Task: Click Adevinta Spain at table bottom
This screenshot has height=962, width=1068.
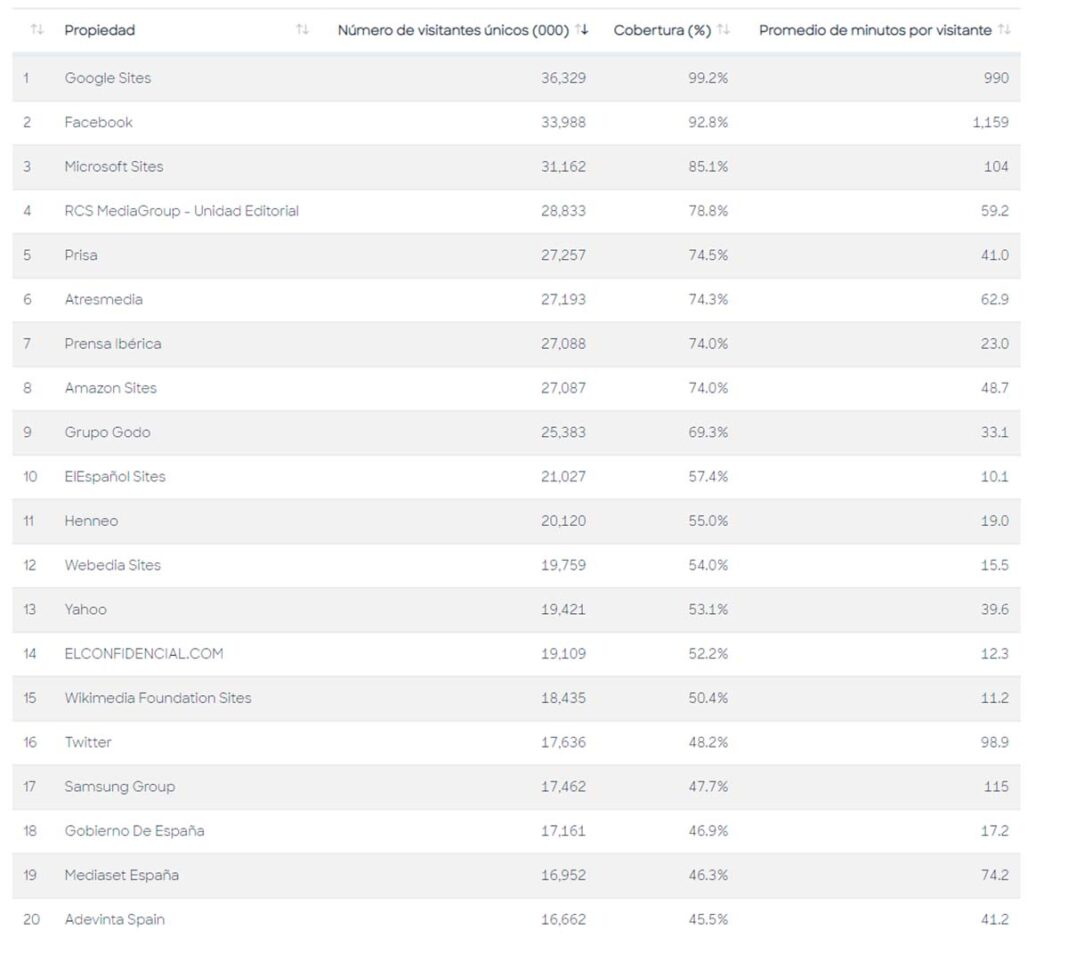Action: point(115,919)
